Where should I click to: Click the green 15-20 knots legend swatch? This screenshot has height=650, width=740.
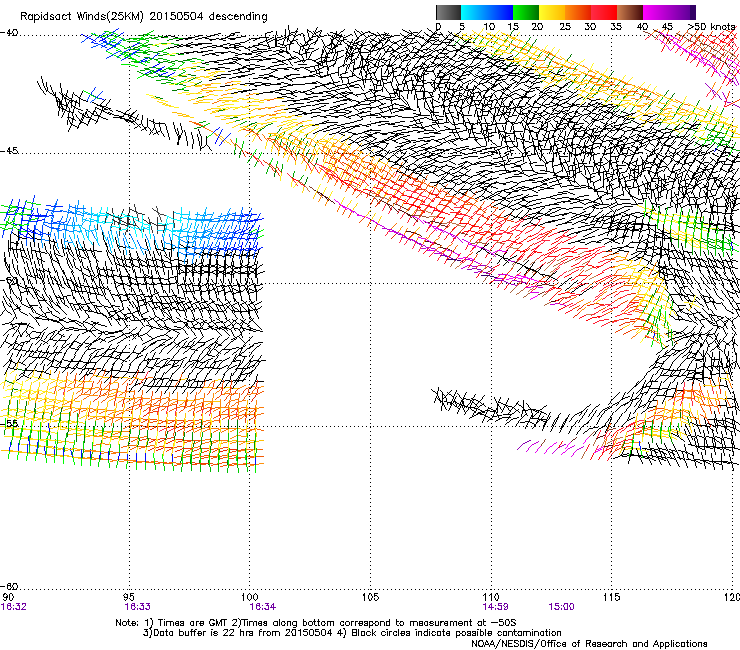(526, 12)
